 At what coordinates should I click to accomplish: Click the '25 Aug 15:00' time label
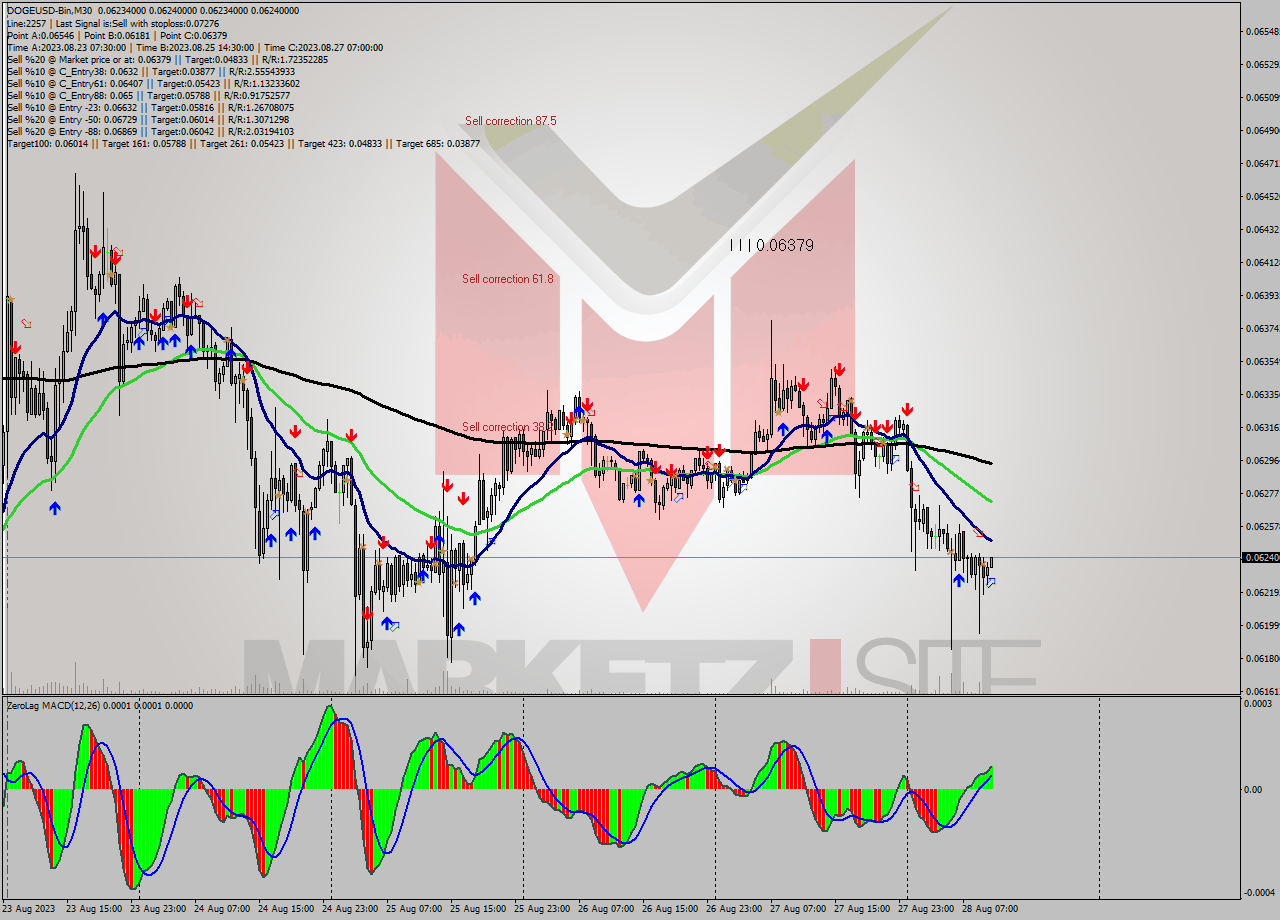[x=478, y=909]
